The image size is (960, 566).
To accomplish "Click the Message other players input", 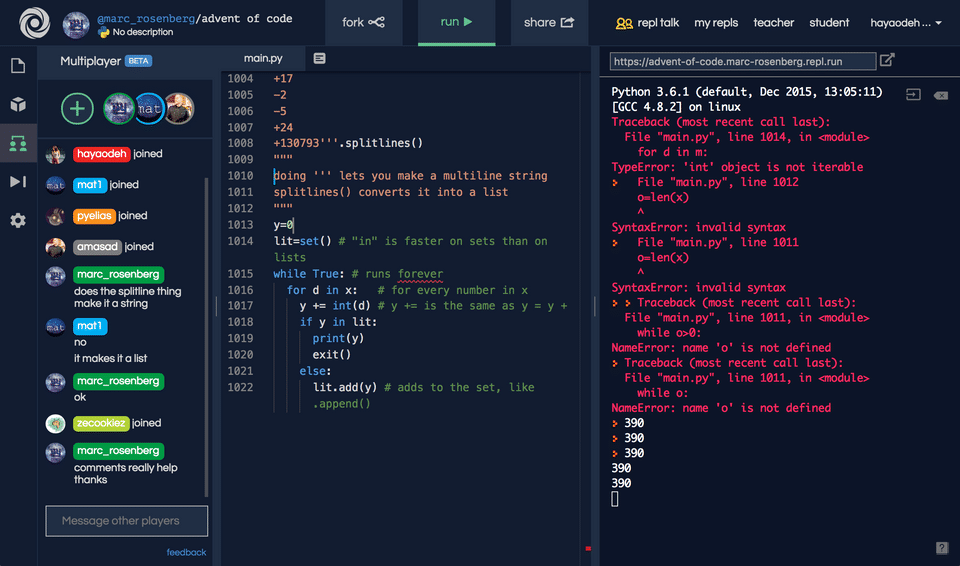I will point(127,521).
